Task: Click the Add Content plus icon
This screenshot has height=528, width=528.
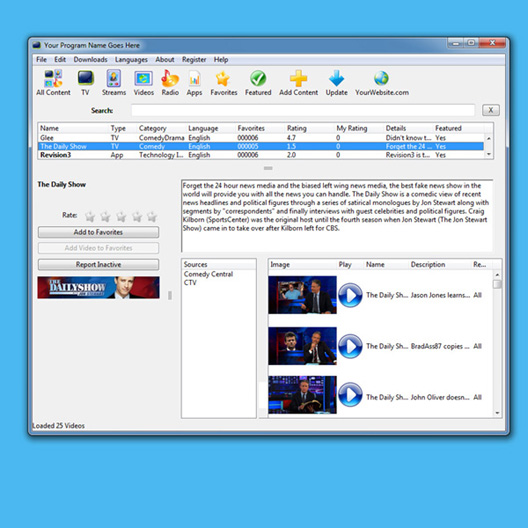Action: tap(298, 78)
